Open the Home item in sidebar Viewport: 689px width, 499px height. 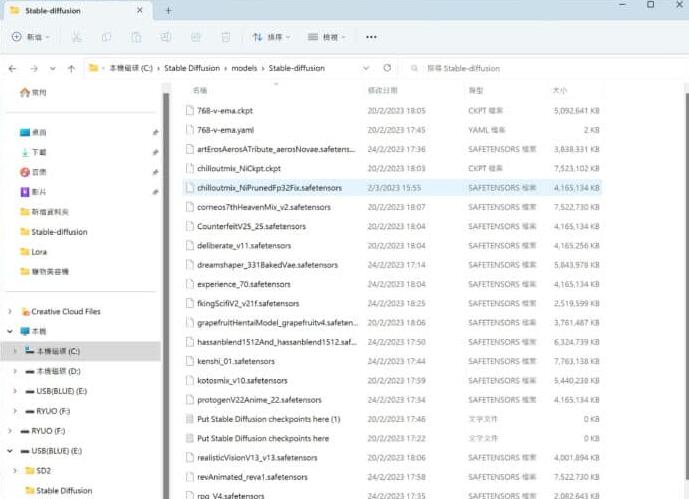tap(33, 92)
